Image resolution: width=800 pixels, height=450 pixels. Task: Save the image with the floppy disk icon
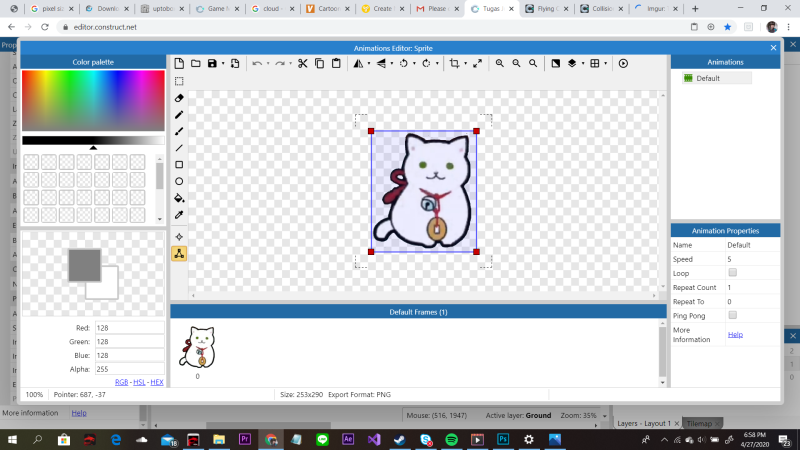click(x=212, y=63)
